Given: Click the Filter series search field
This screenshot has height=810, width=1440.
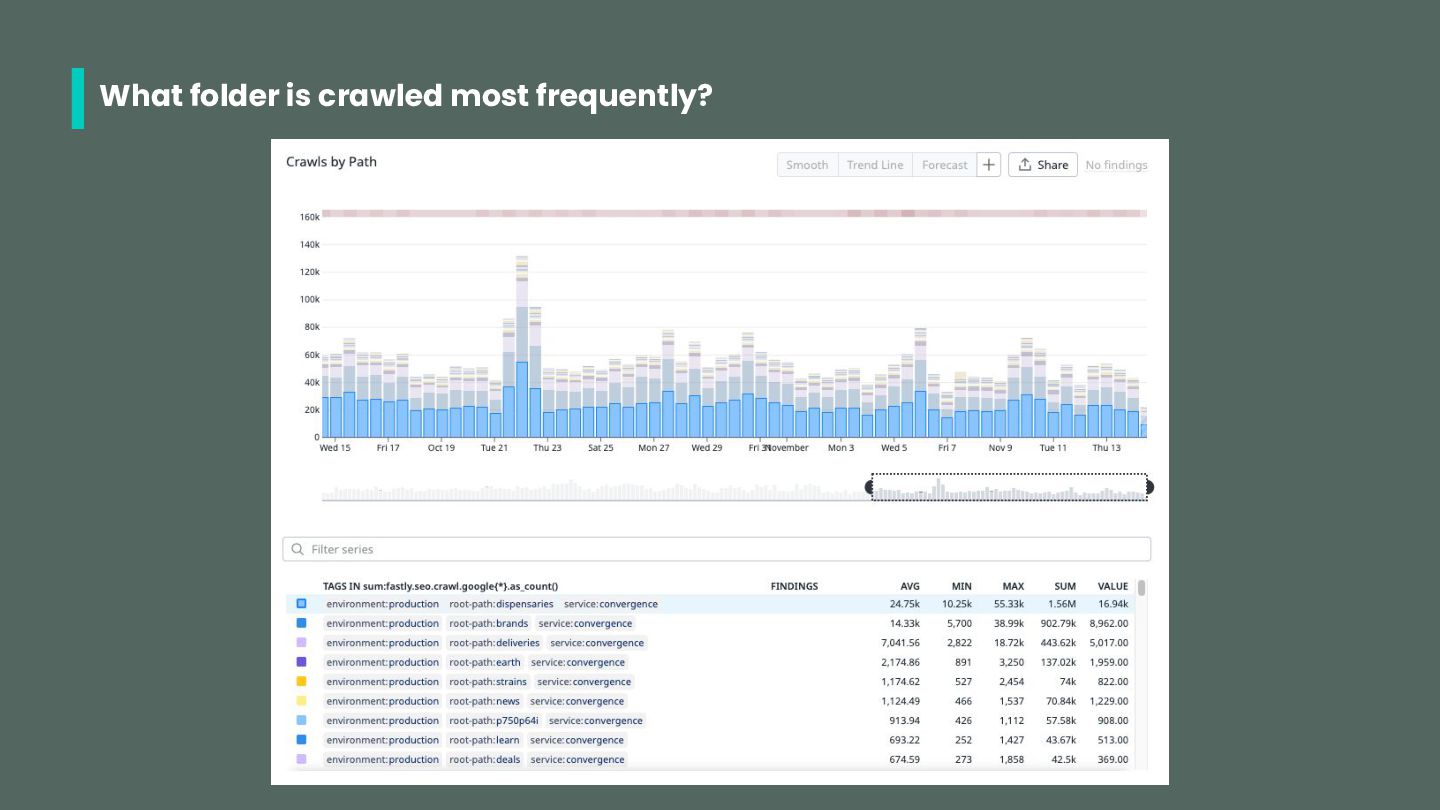Looking at the screenshot, I should click(x=717, y=549).
